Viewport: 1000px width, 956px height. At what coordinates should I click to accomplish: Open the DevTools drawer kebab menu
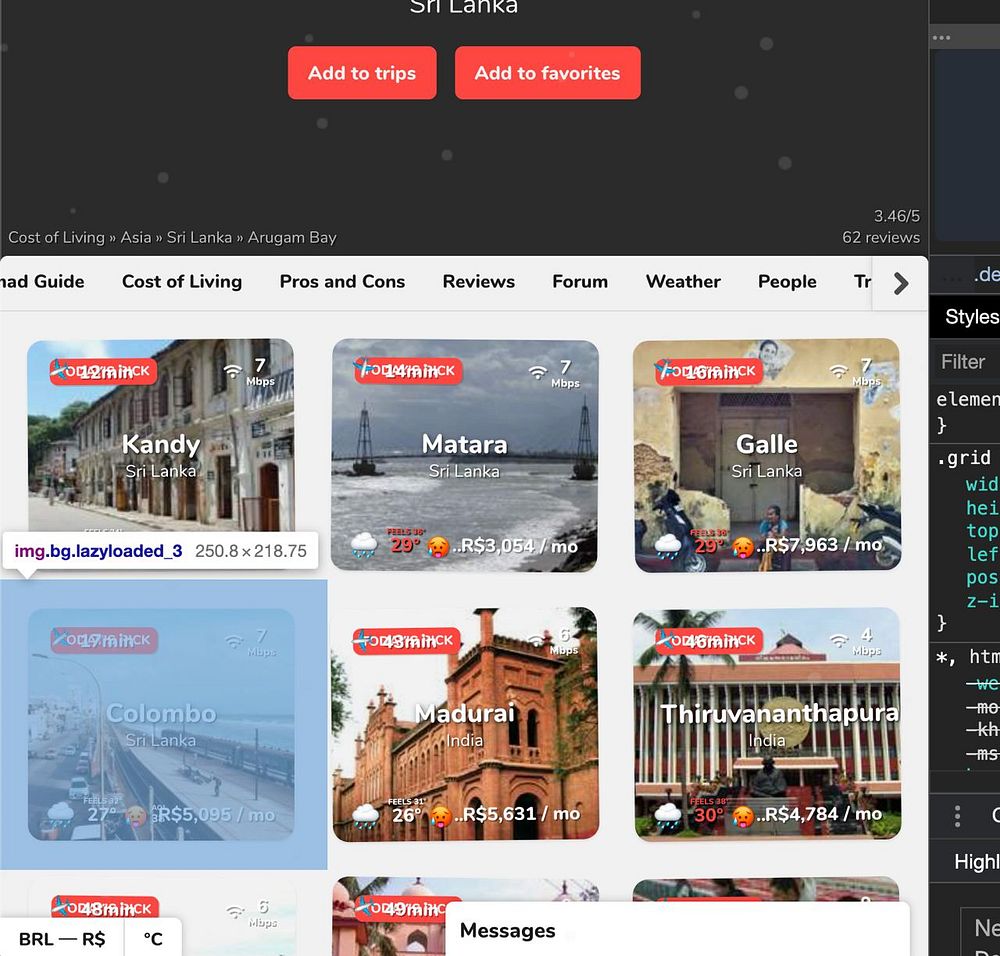point(957,816)
